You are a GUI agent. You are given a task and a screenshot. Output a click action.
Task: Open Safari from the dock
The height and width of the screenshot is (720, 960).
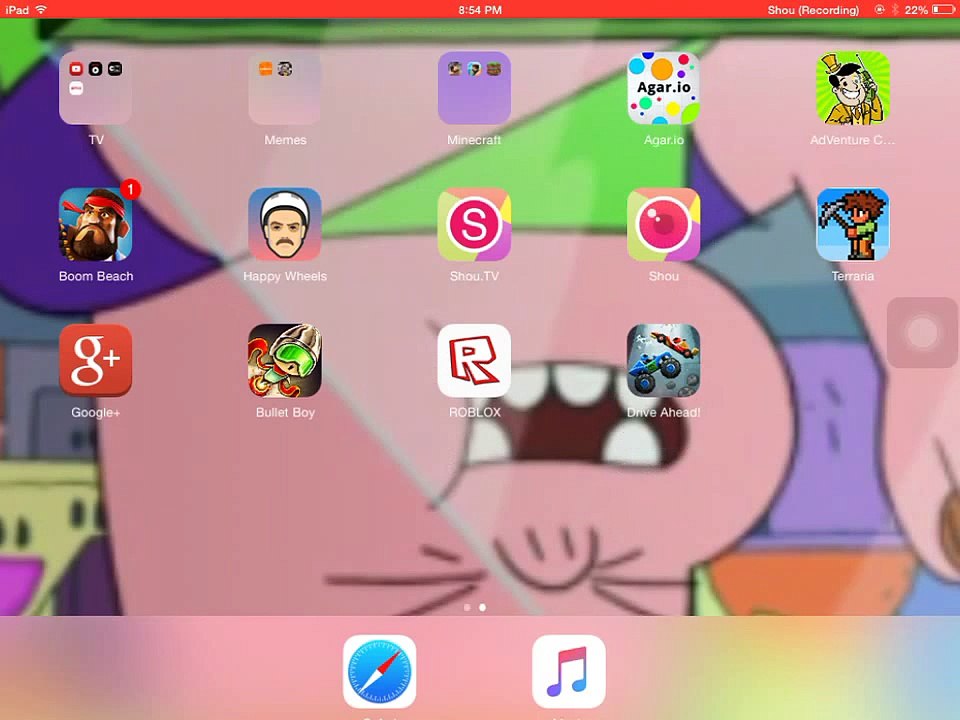(380, 672)
